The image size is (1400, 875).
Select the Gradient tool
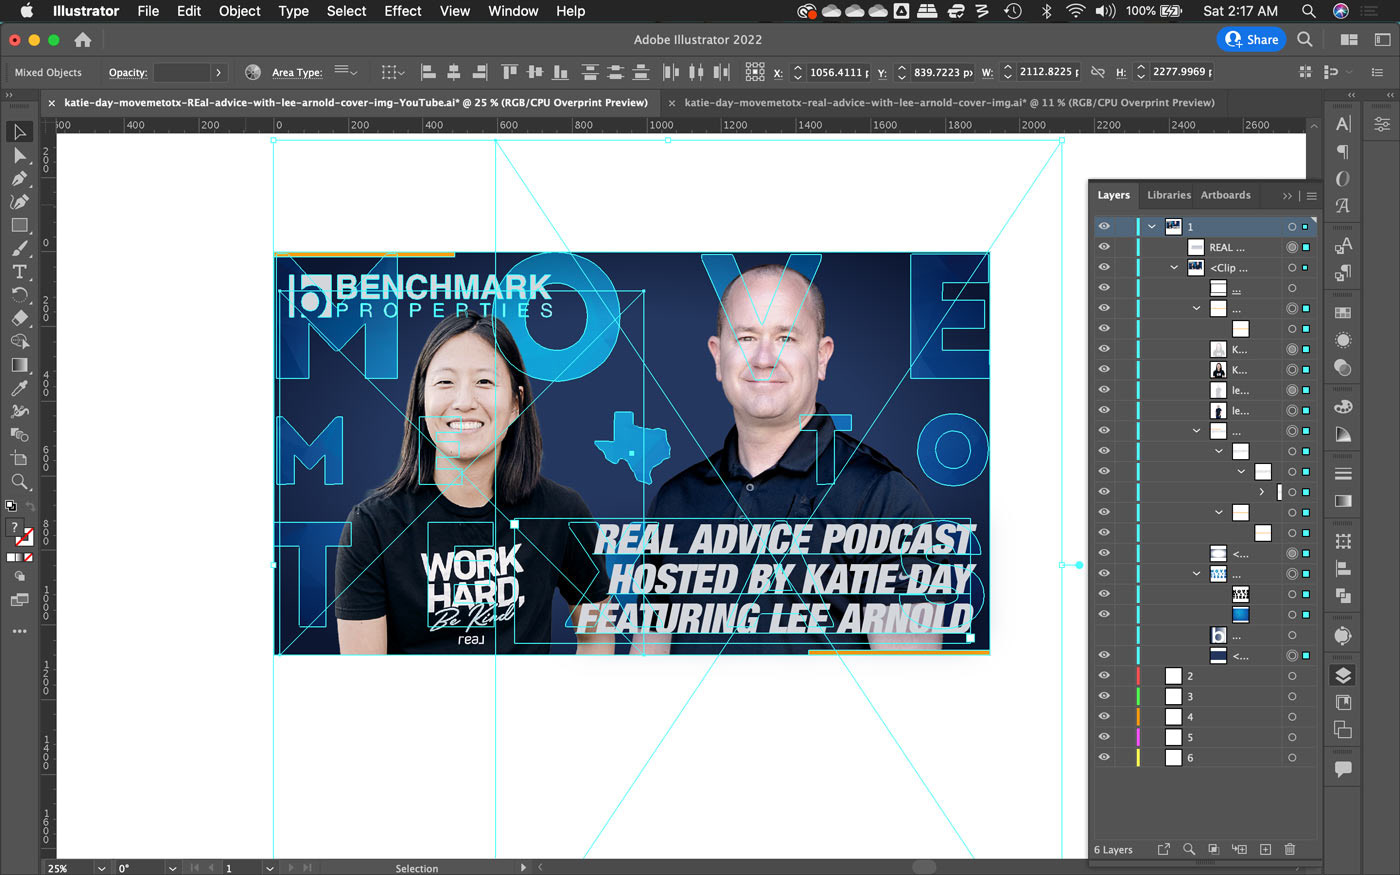19,365
